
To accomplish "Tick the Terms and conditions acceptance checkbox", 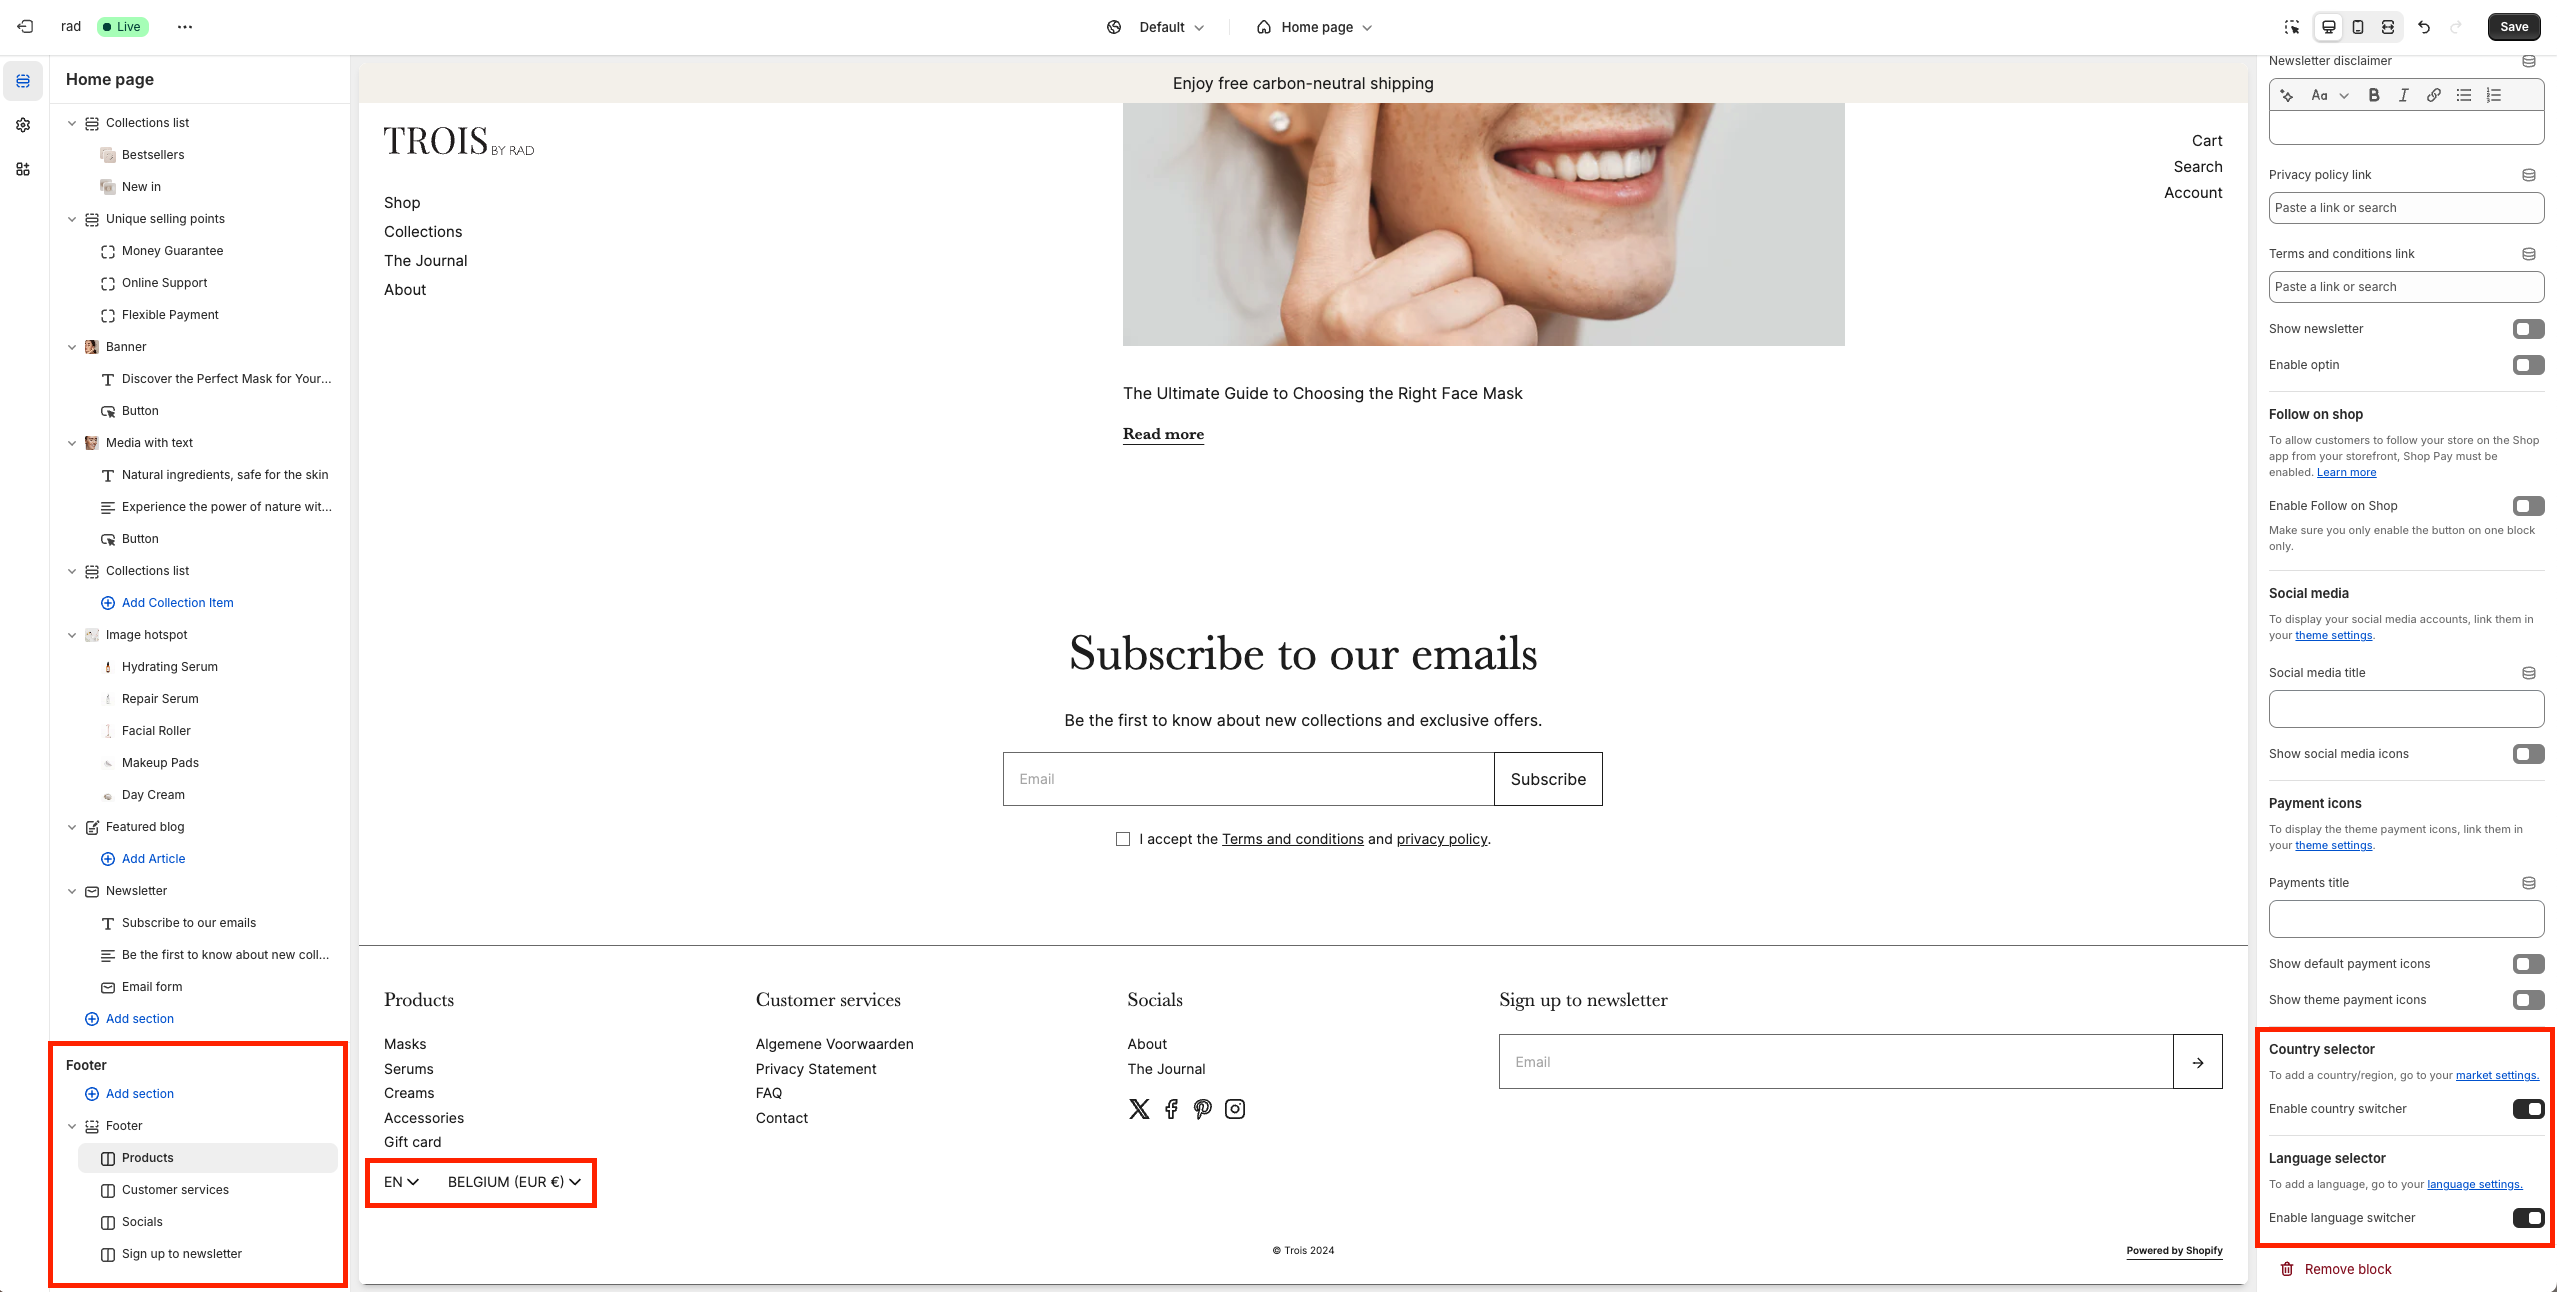I will click(x=1123, y=839).
